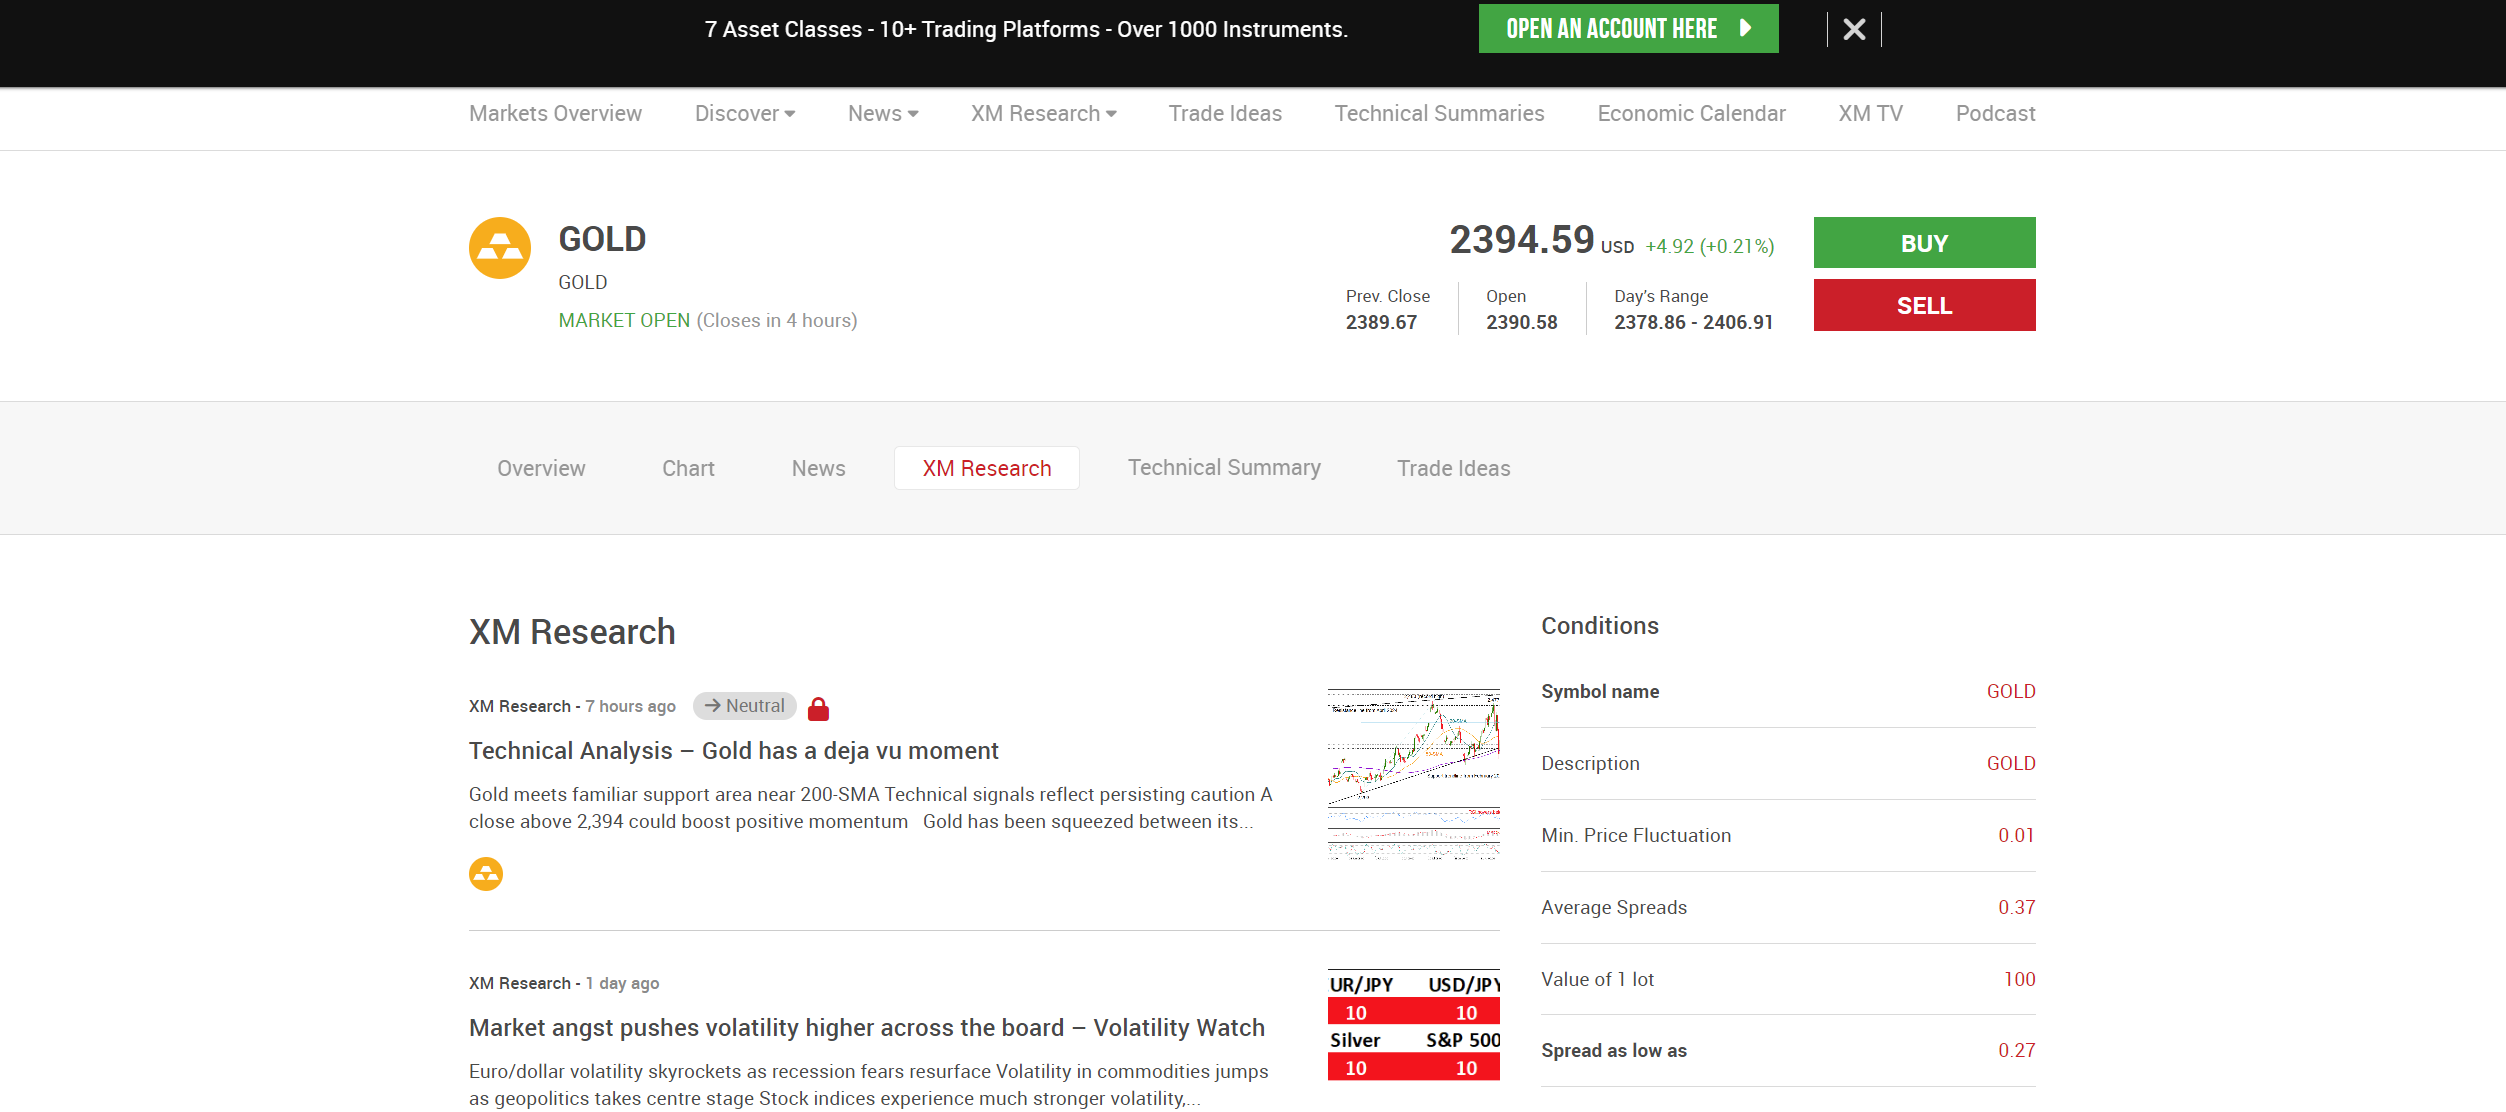Close the promotional top banner

click(1854, 29)
